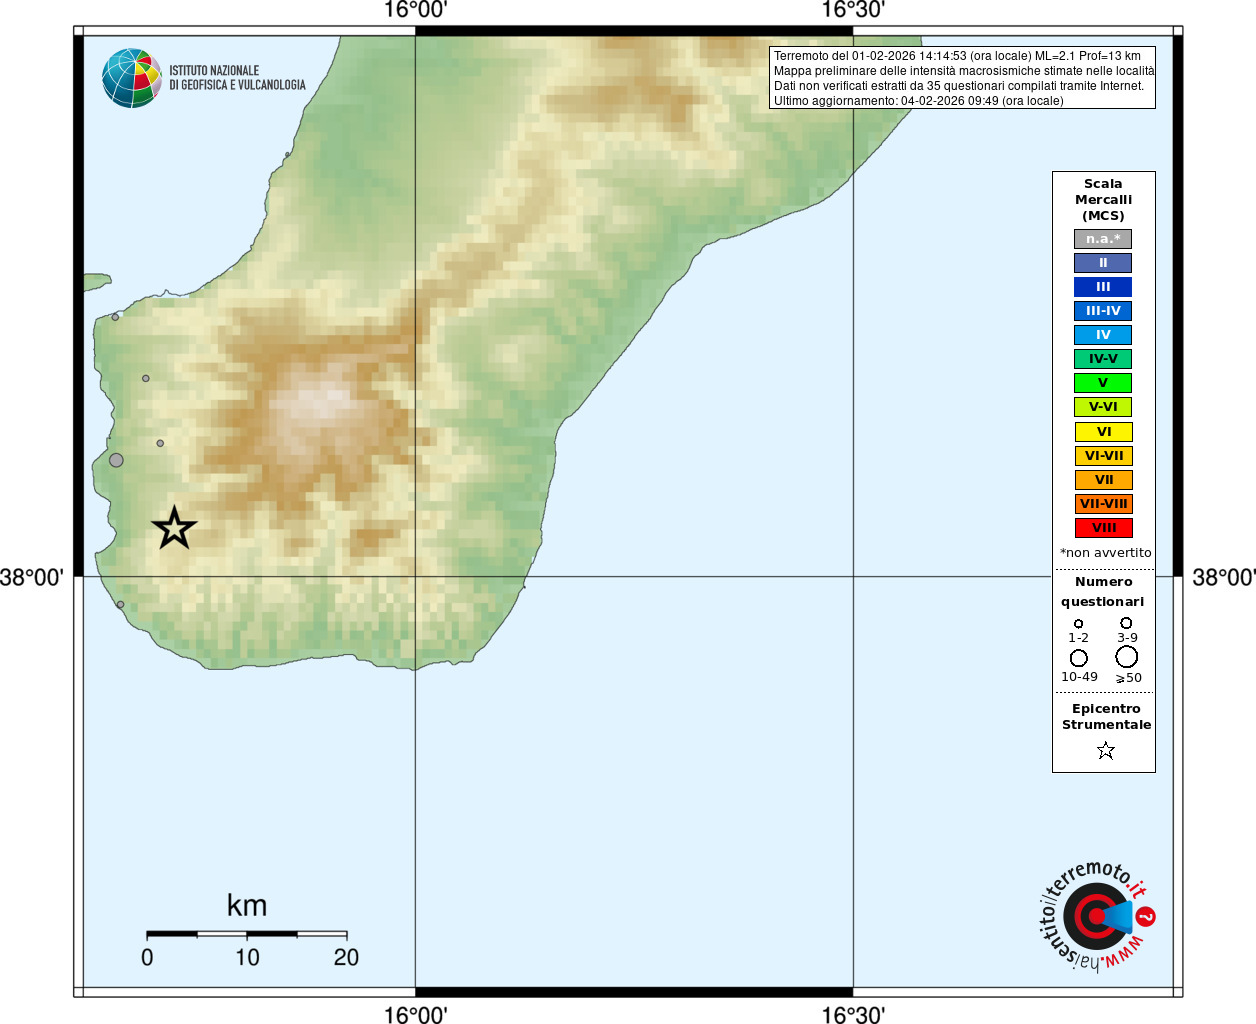The height and width of the screenshot is (1024, 1256).
Task: Select the orange VII-VIII intensity swatch
Action: 1103,504
